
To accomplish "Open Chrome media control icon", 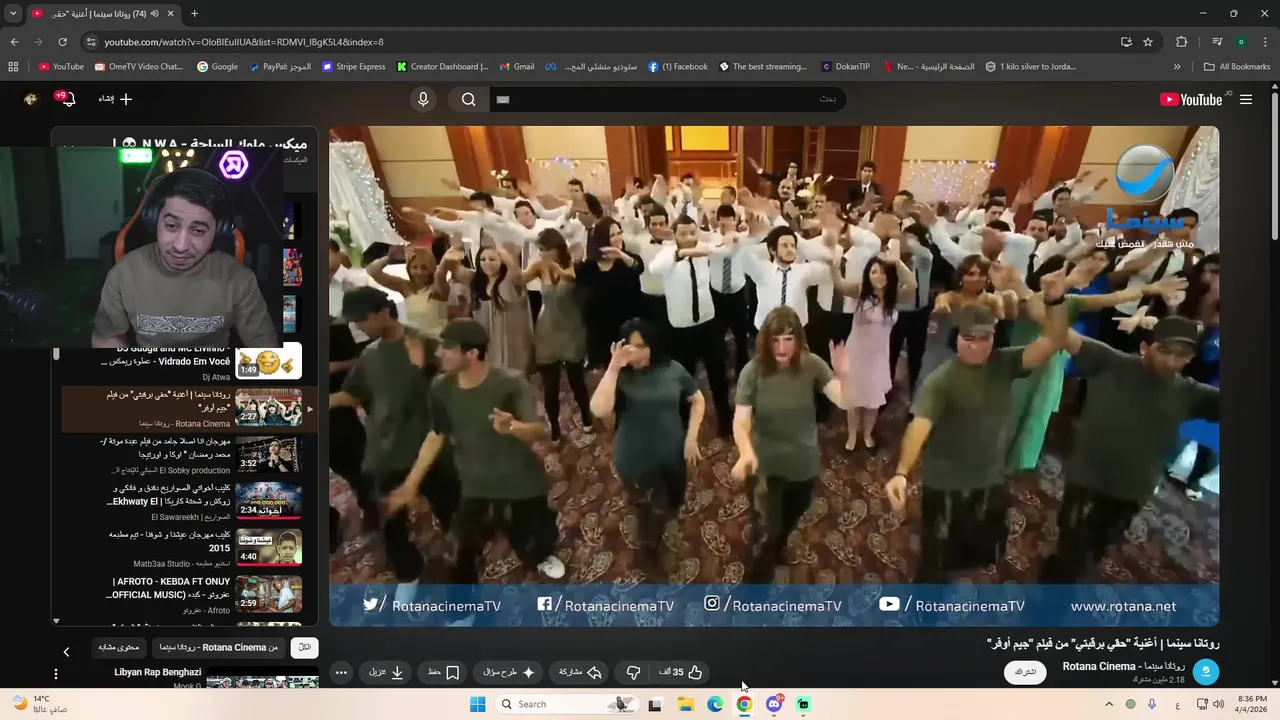I will (1217, 42).
